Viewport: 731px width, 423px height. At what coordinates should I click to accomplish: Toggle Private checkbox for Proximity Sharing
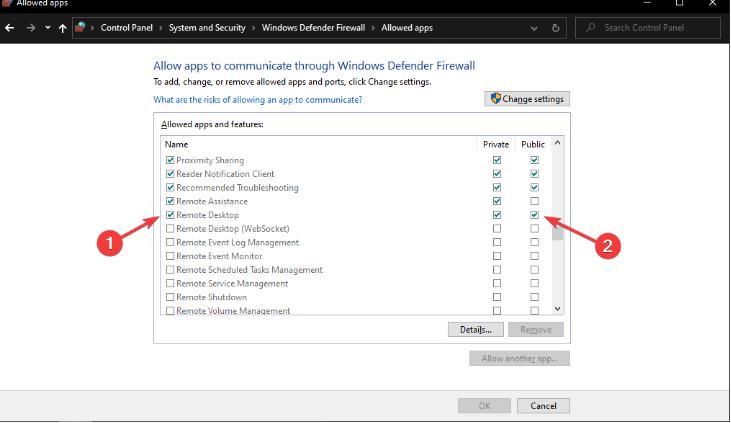[x=497, y=160]
